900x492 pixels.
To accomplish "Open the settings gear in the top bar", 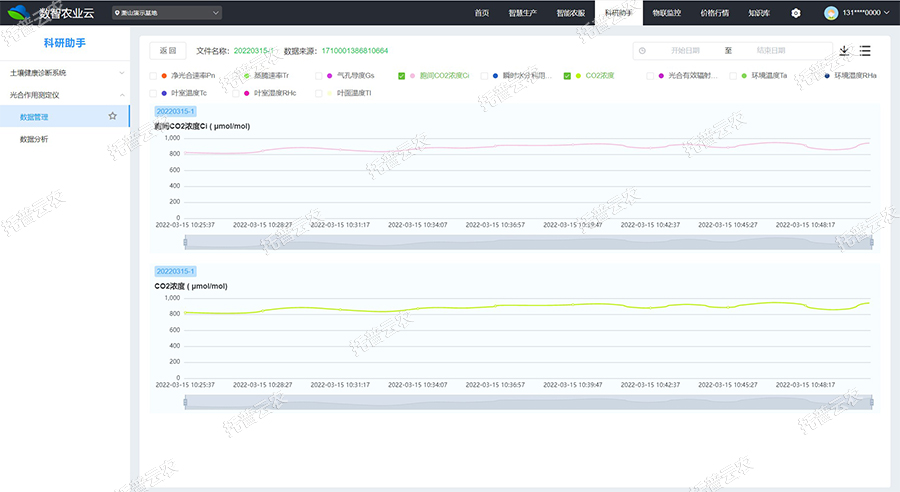I will pos(796,13).
